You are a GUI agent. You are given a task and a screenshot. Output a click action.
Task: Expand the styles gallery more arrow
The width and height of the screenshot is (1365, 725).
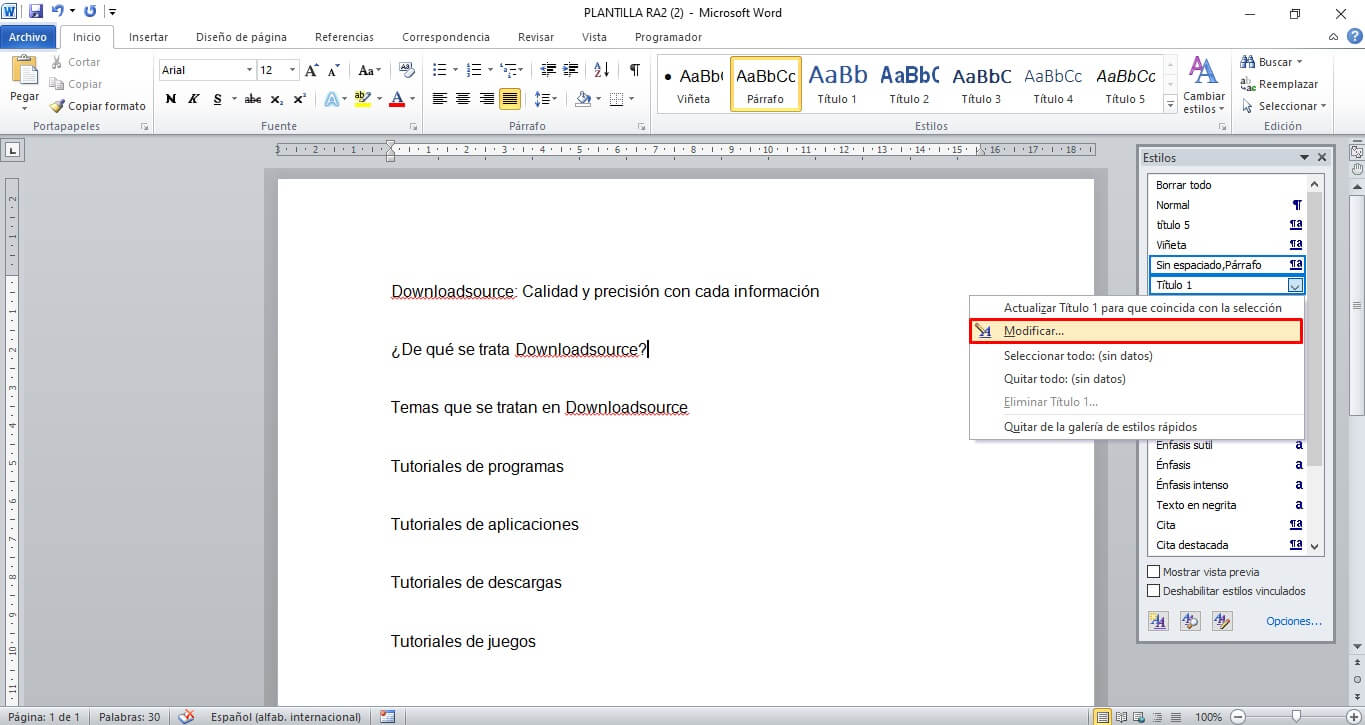pos(1170,104)
